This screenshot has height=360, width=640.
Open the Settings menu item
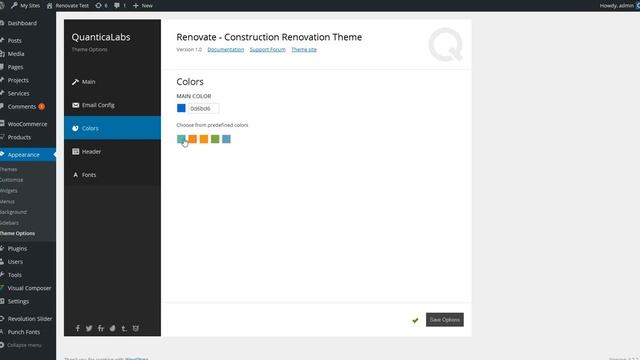pyautogui.click(x=18, y=301)
